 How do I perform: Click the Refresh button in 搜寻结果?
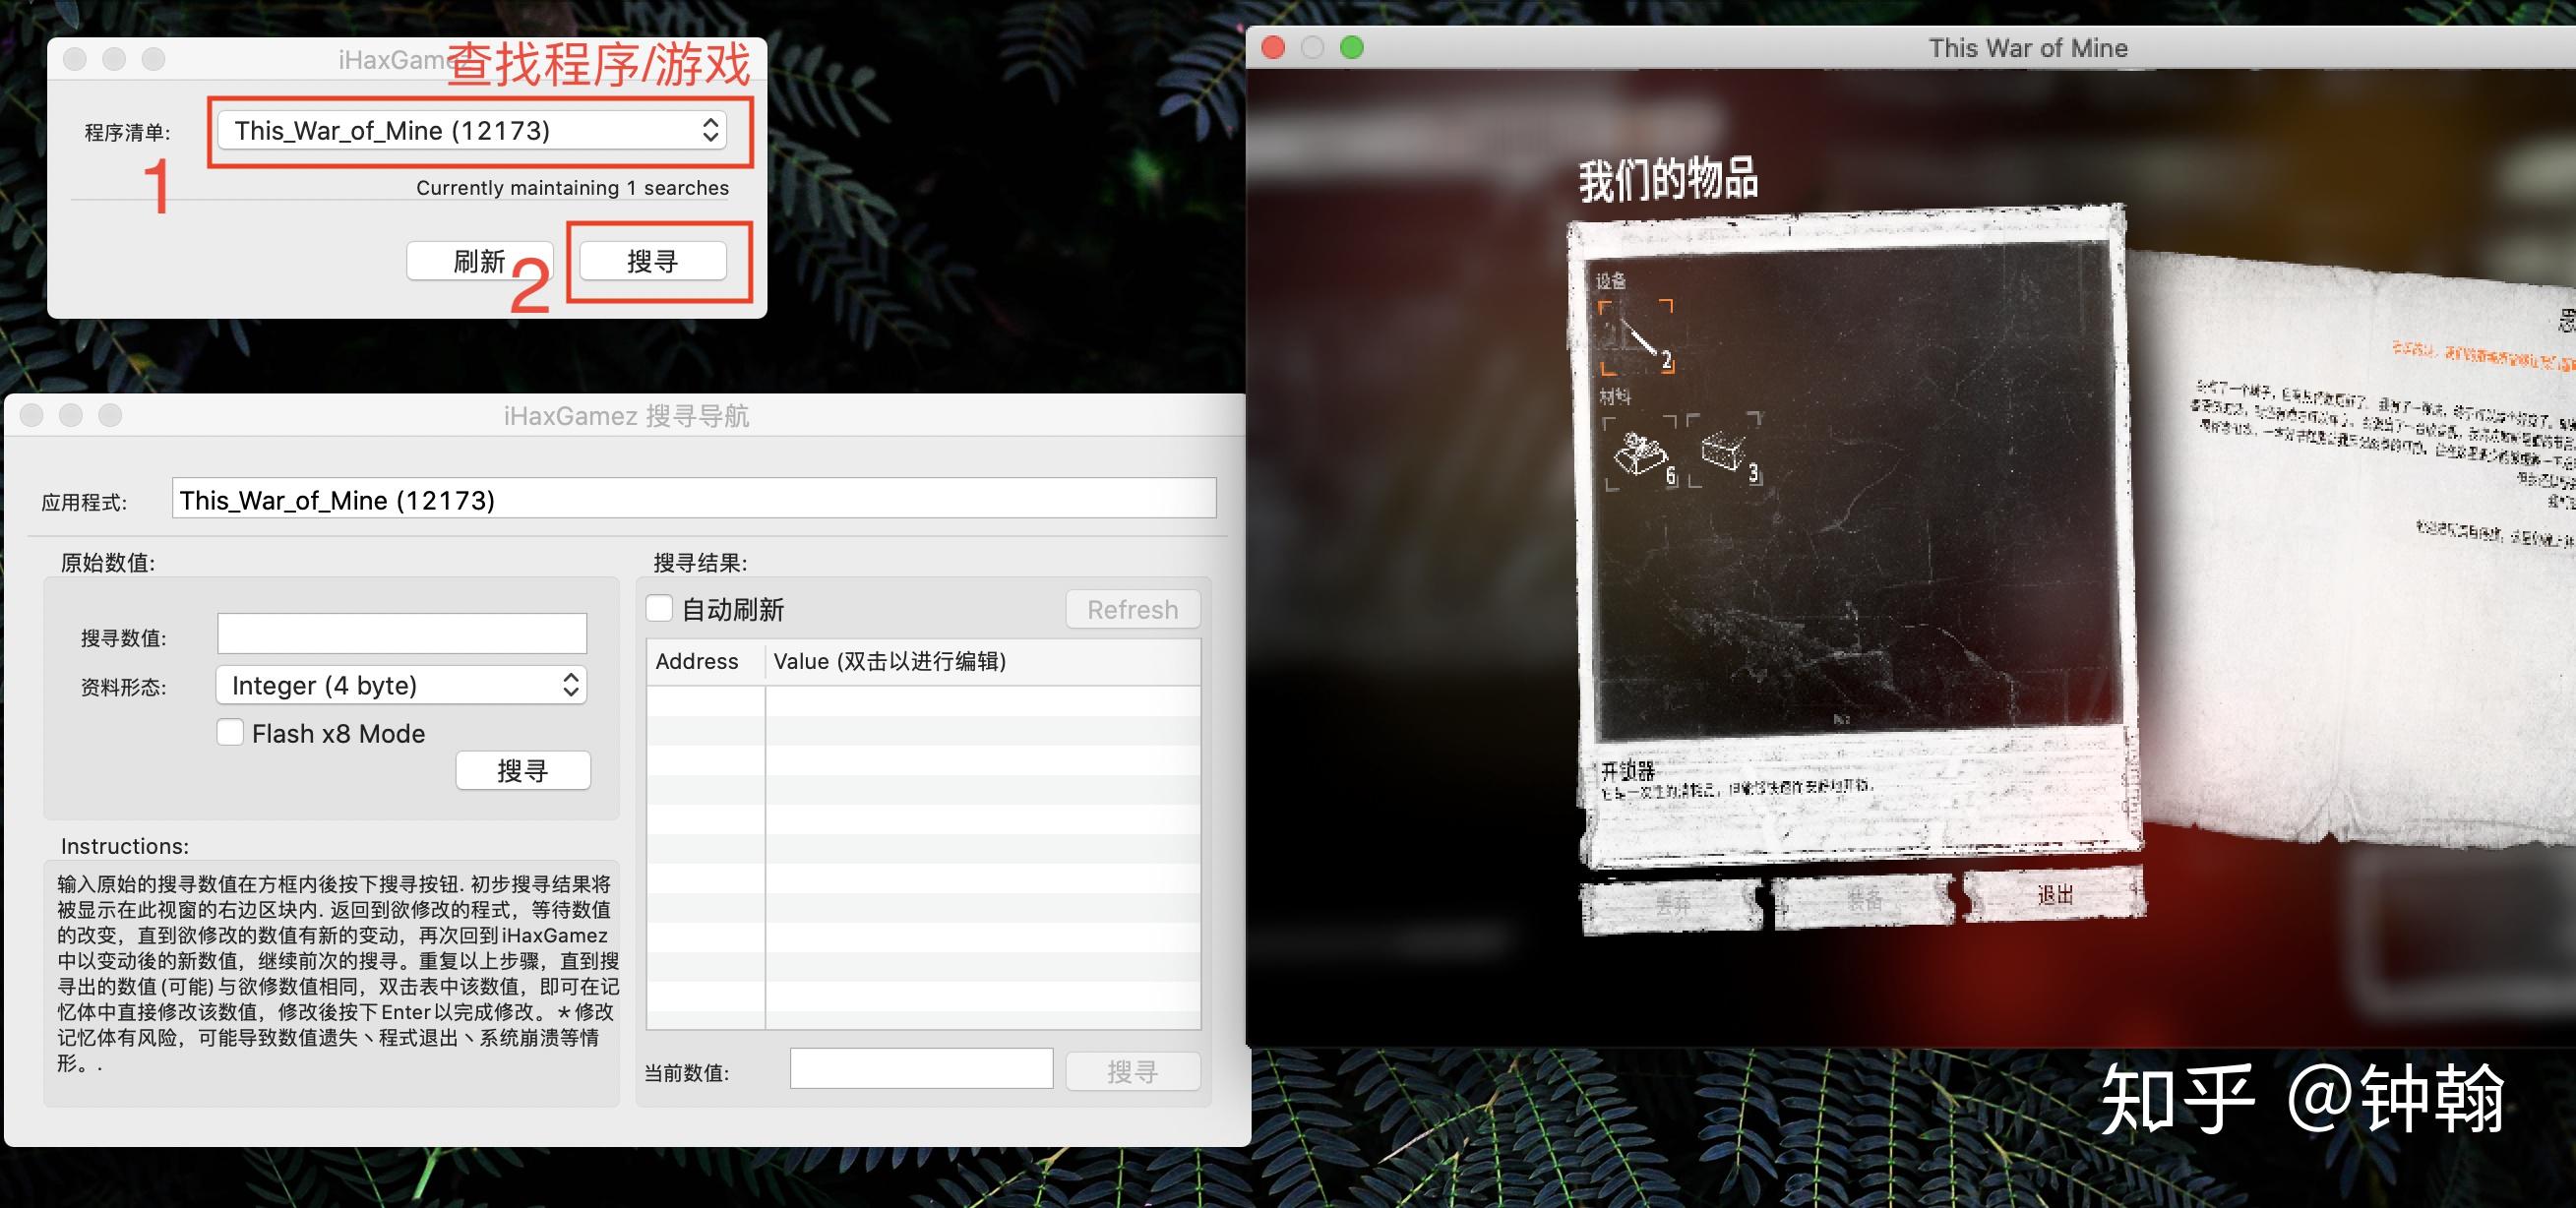(x=1133, y=609)
